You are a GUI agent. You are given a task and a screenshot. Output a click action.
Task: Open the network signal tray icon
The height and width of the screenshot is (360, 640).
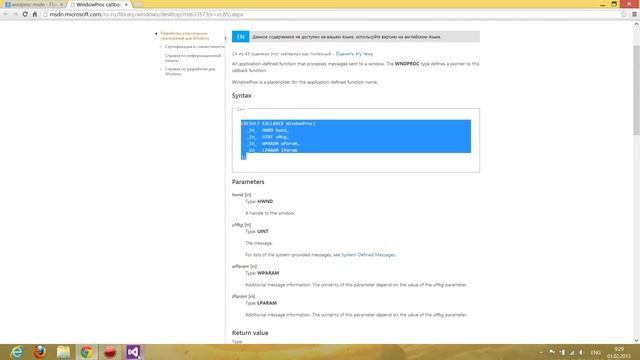tap(572, 352)
